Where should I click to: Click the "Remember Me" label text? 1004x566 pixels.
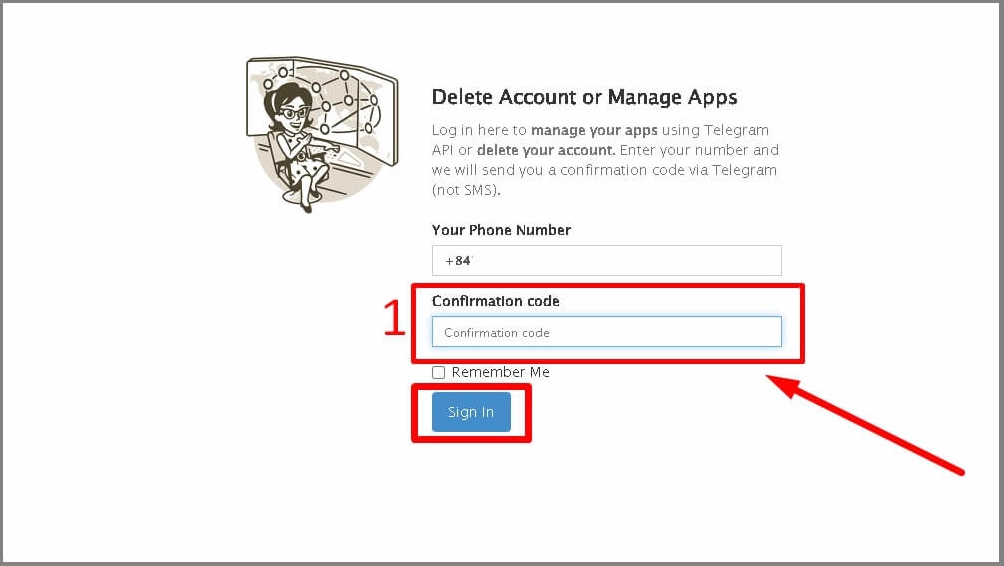click(501, 372)
